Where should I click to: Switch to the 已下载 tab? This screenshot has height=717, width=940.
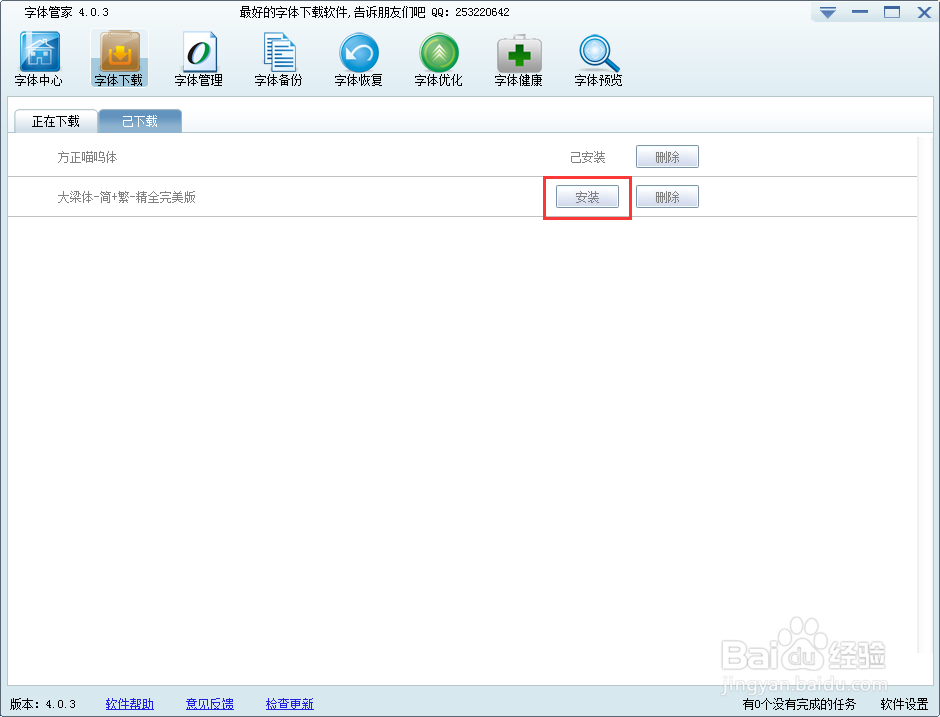point(140,121)
